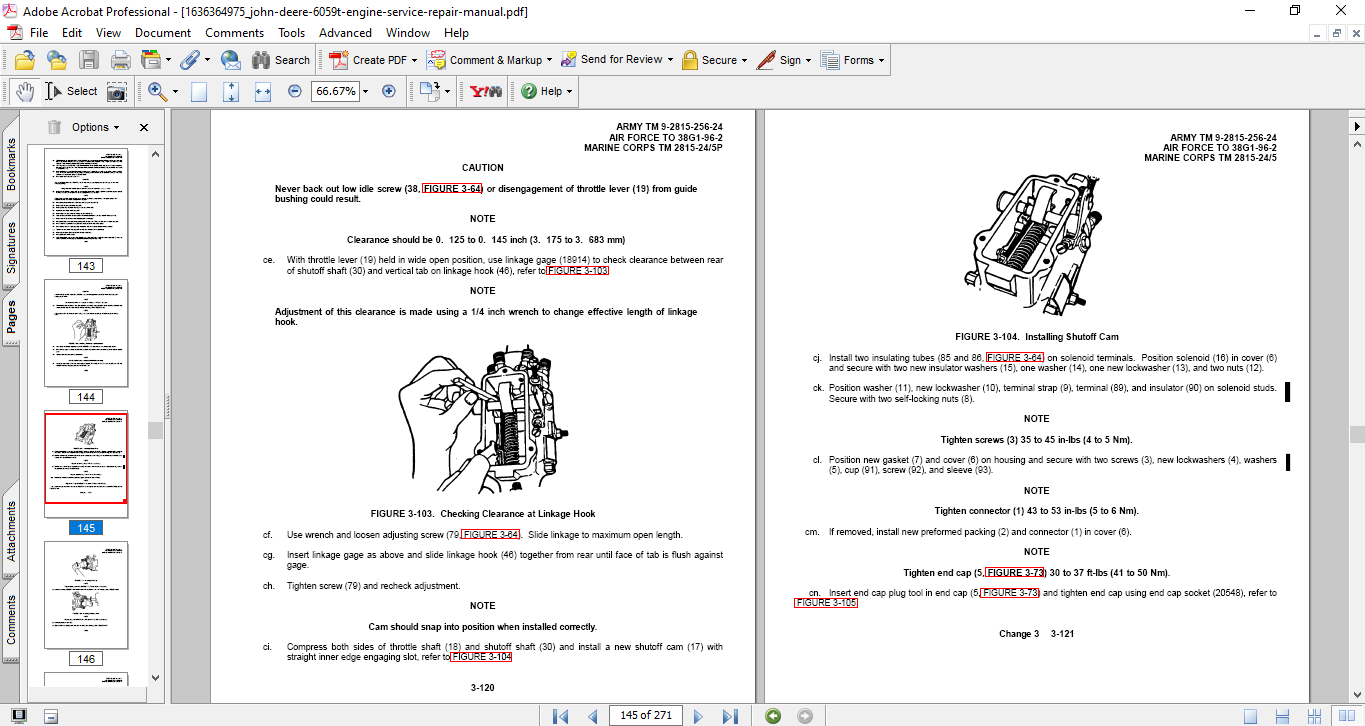The image size is (1365, 726).
Task: Open the Advanced menu
Action: pyautogui.click(x=345, y=33)
